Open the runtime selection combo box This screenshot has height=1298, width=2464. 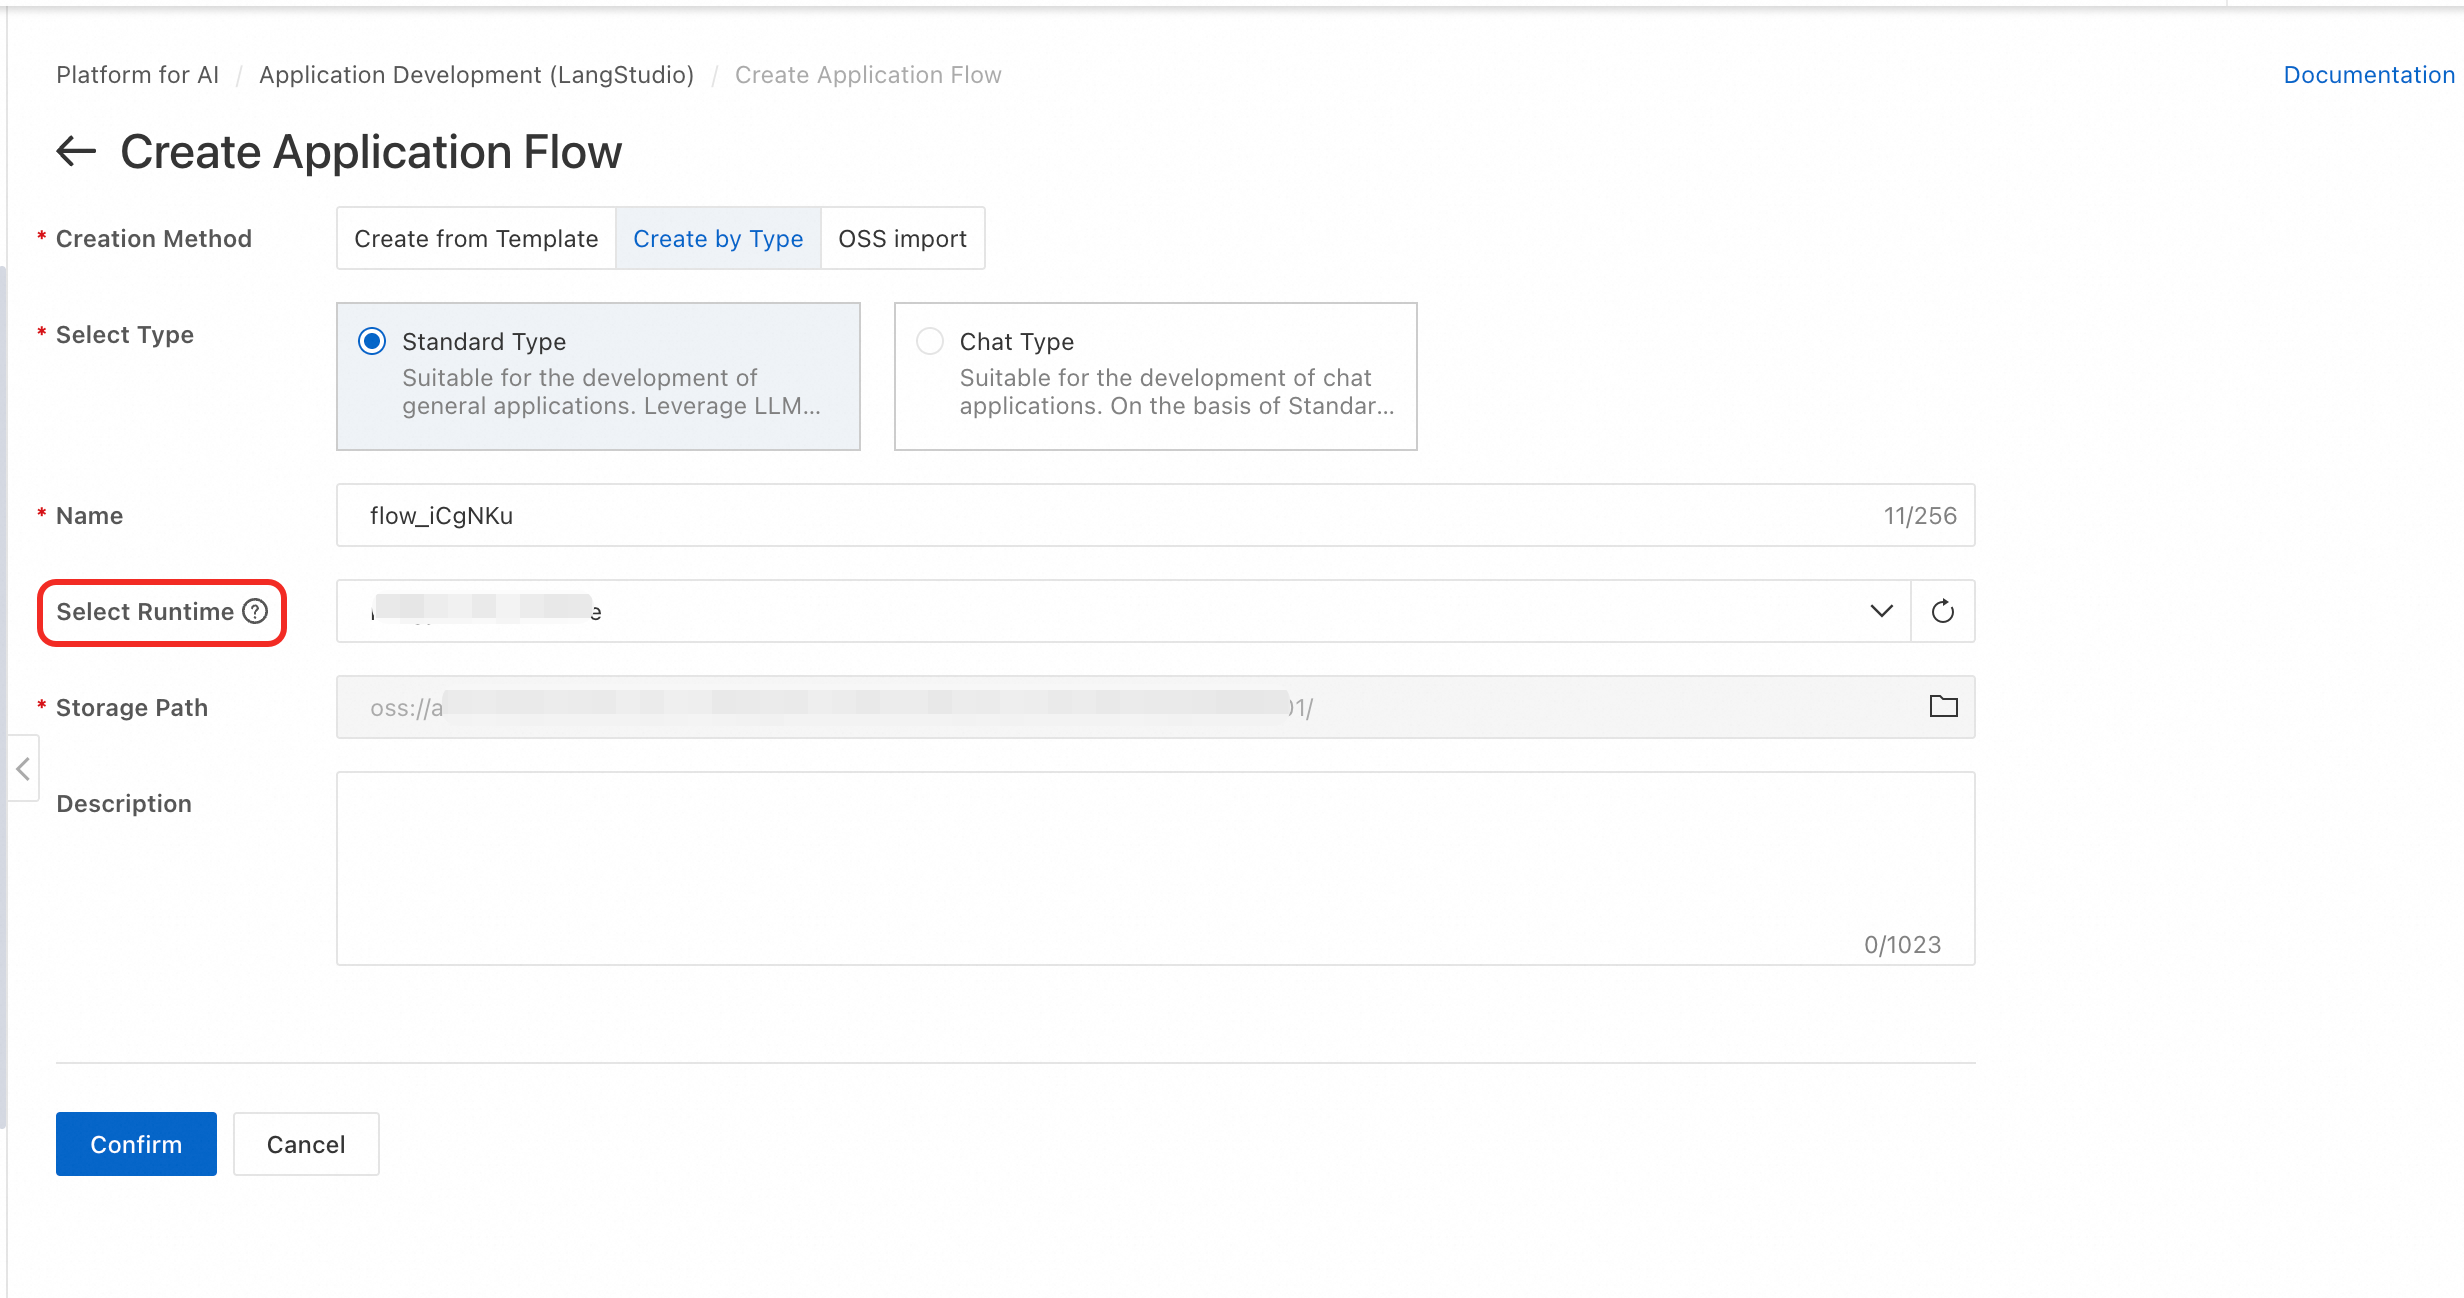pos(1100,611)
